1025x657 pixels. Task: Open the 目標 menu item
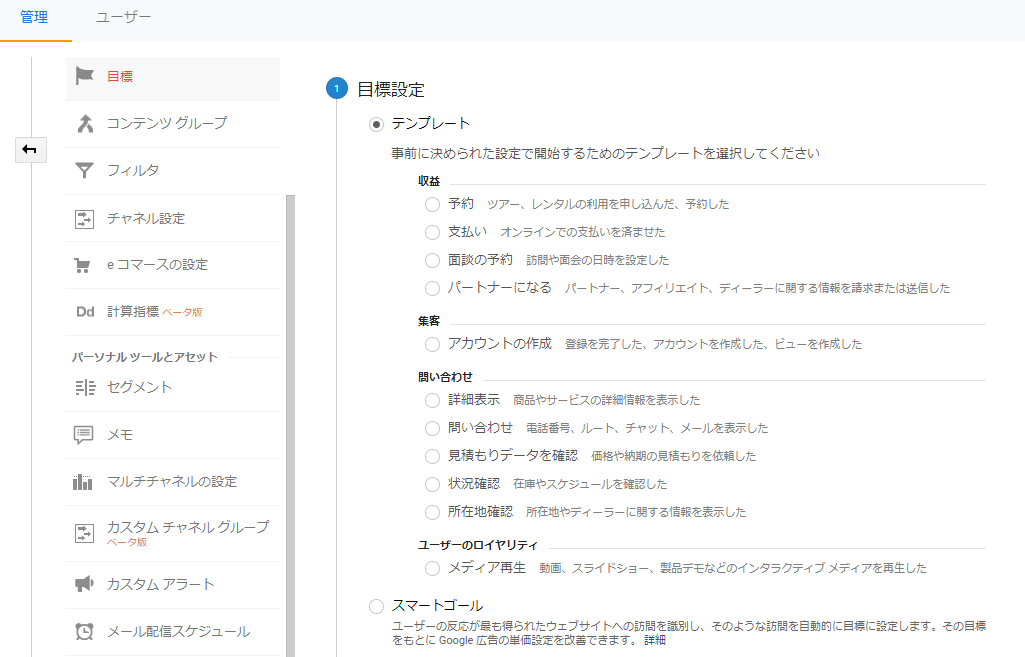(173, 77)
